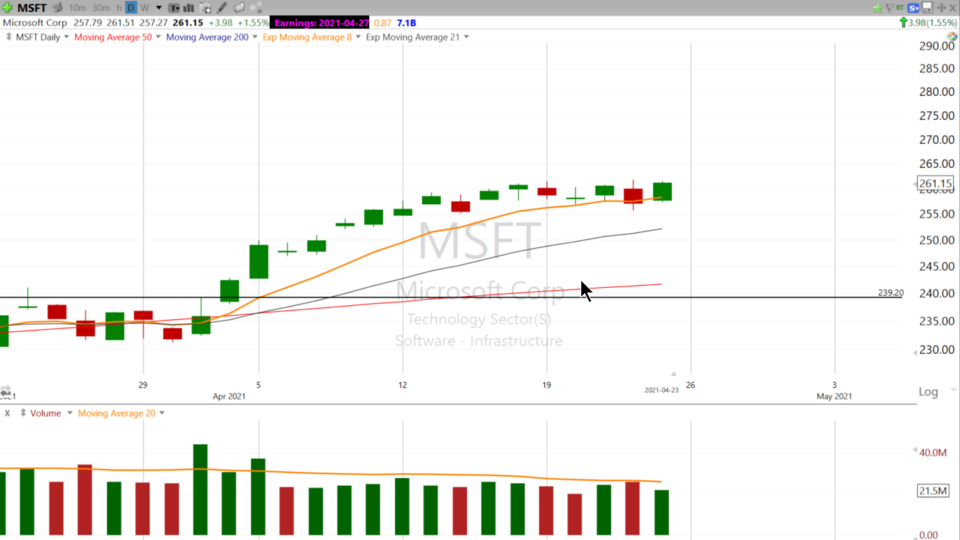Select the Weekly W timeframe
This screenshot has width=960, height=540.
(x=144, y=8)
